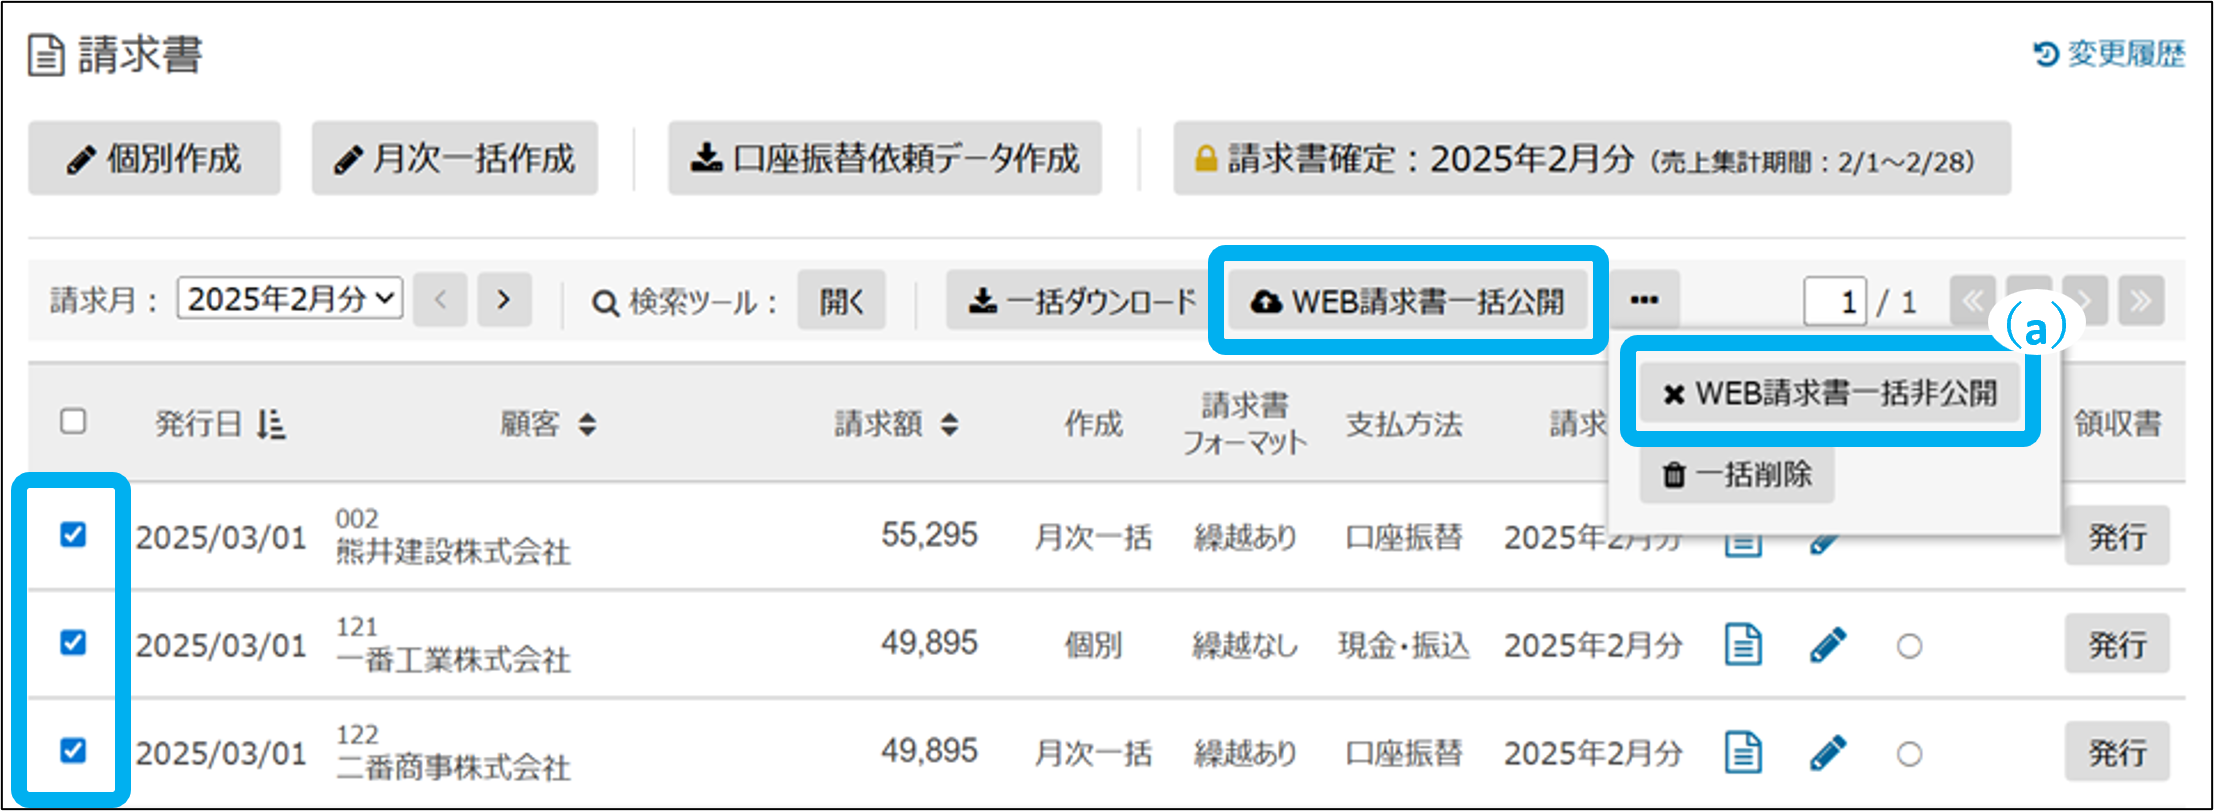Viewport: 2214px width, 811px height.
Task: Click 口座振替依頼データ作成 download button
Action: point(885,159)
